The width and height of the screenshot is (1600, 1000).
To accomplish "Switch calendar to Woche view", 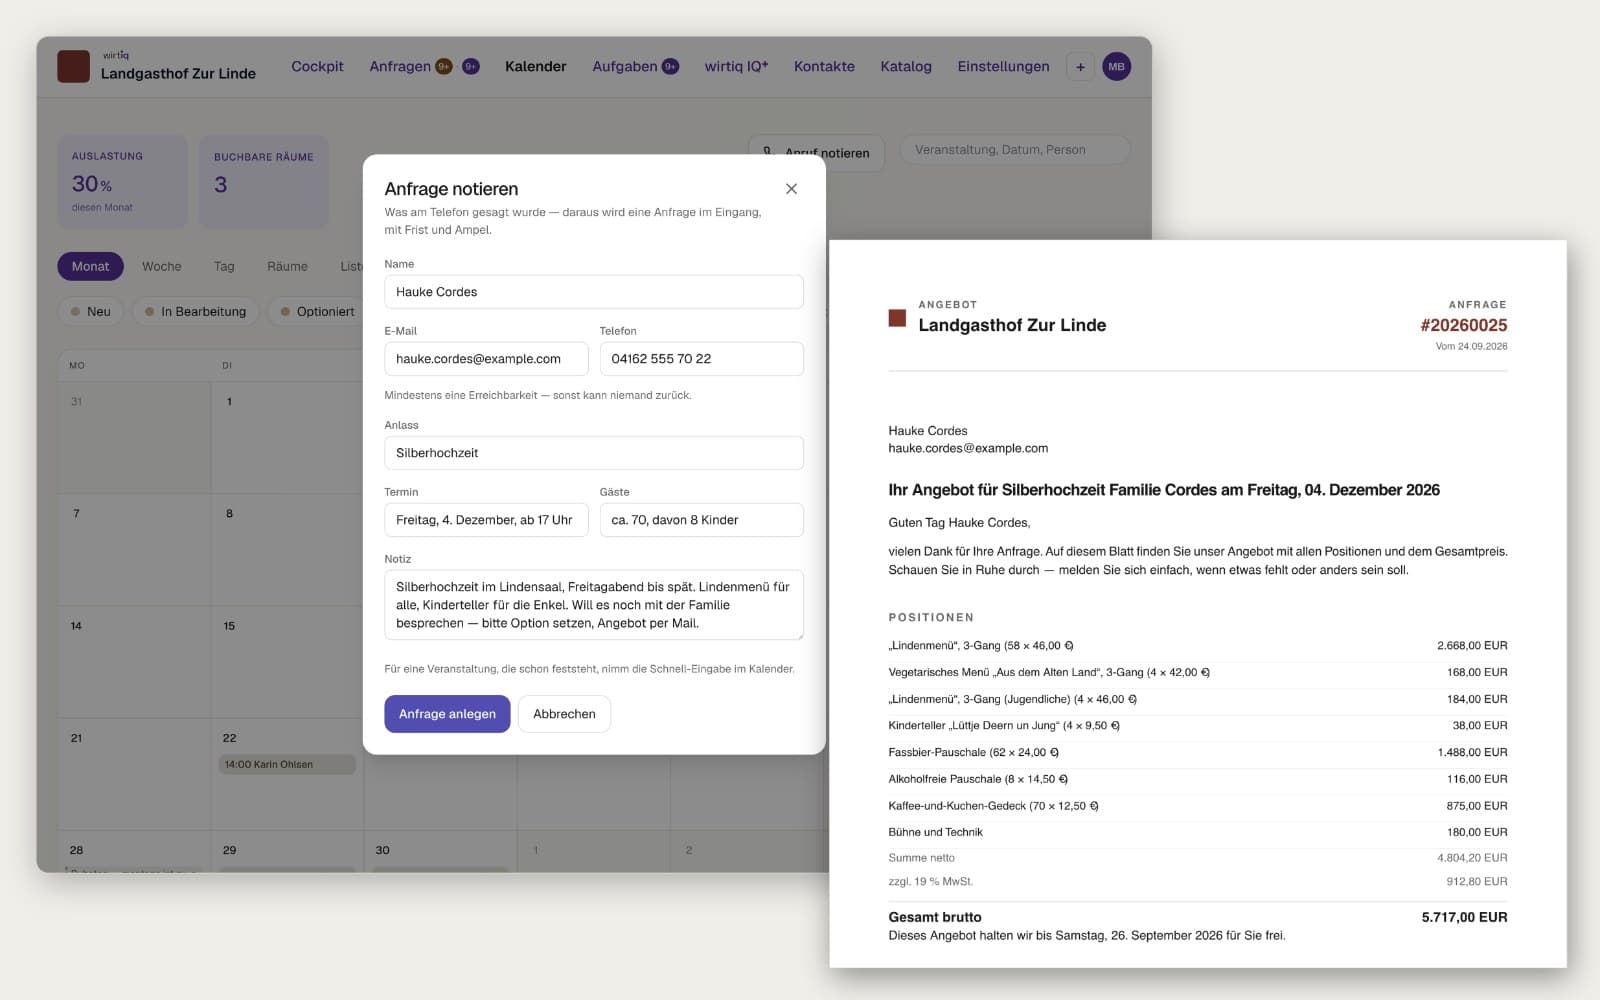I will coord(162,266).
